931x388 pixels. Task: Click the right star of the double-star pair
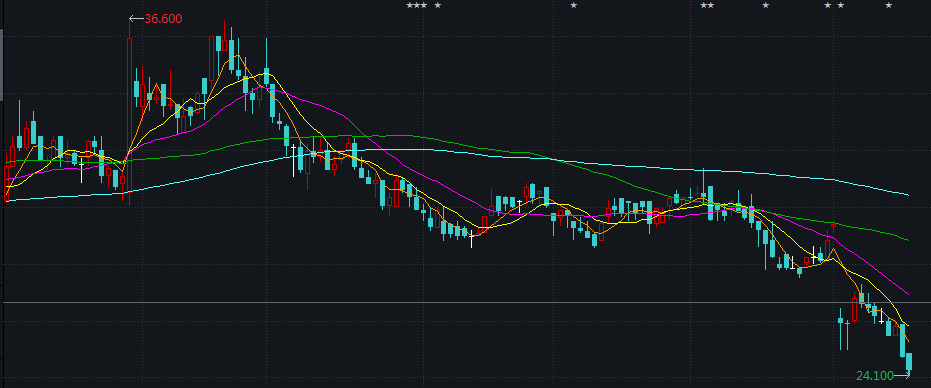[x=711, y=5]
